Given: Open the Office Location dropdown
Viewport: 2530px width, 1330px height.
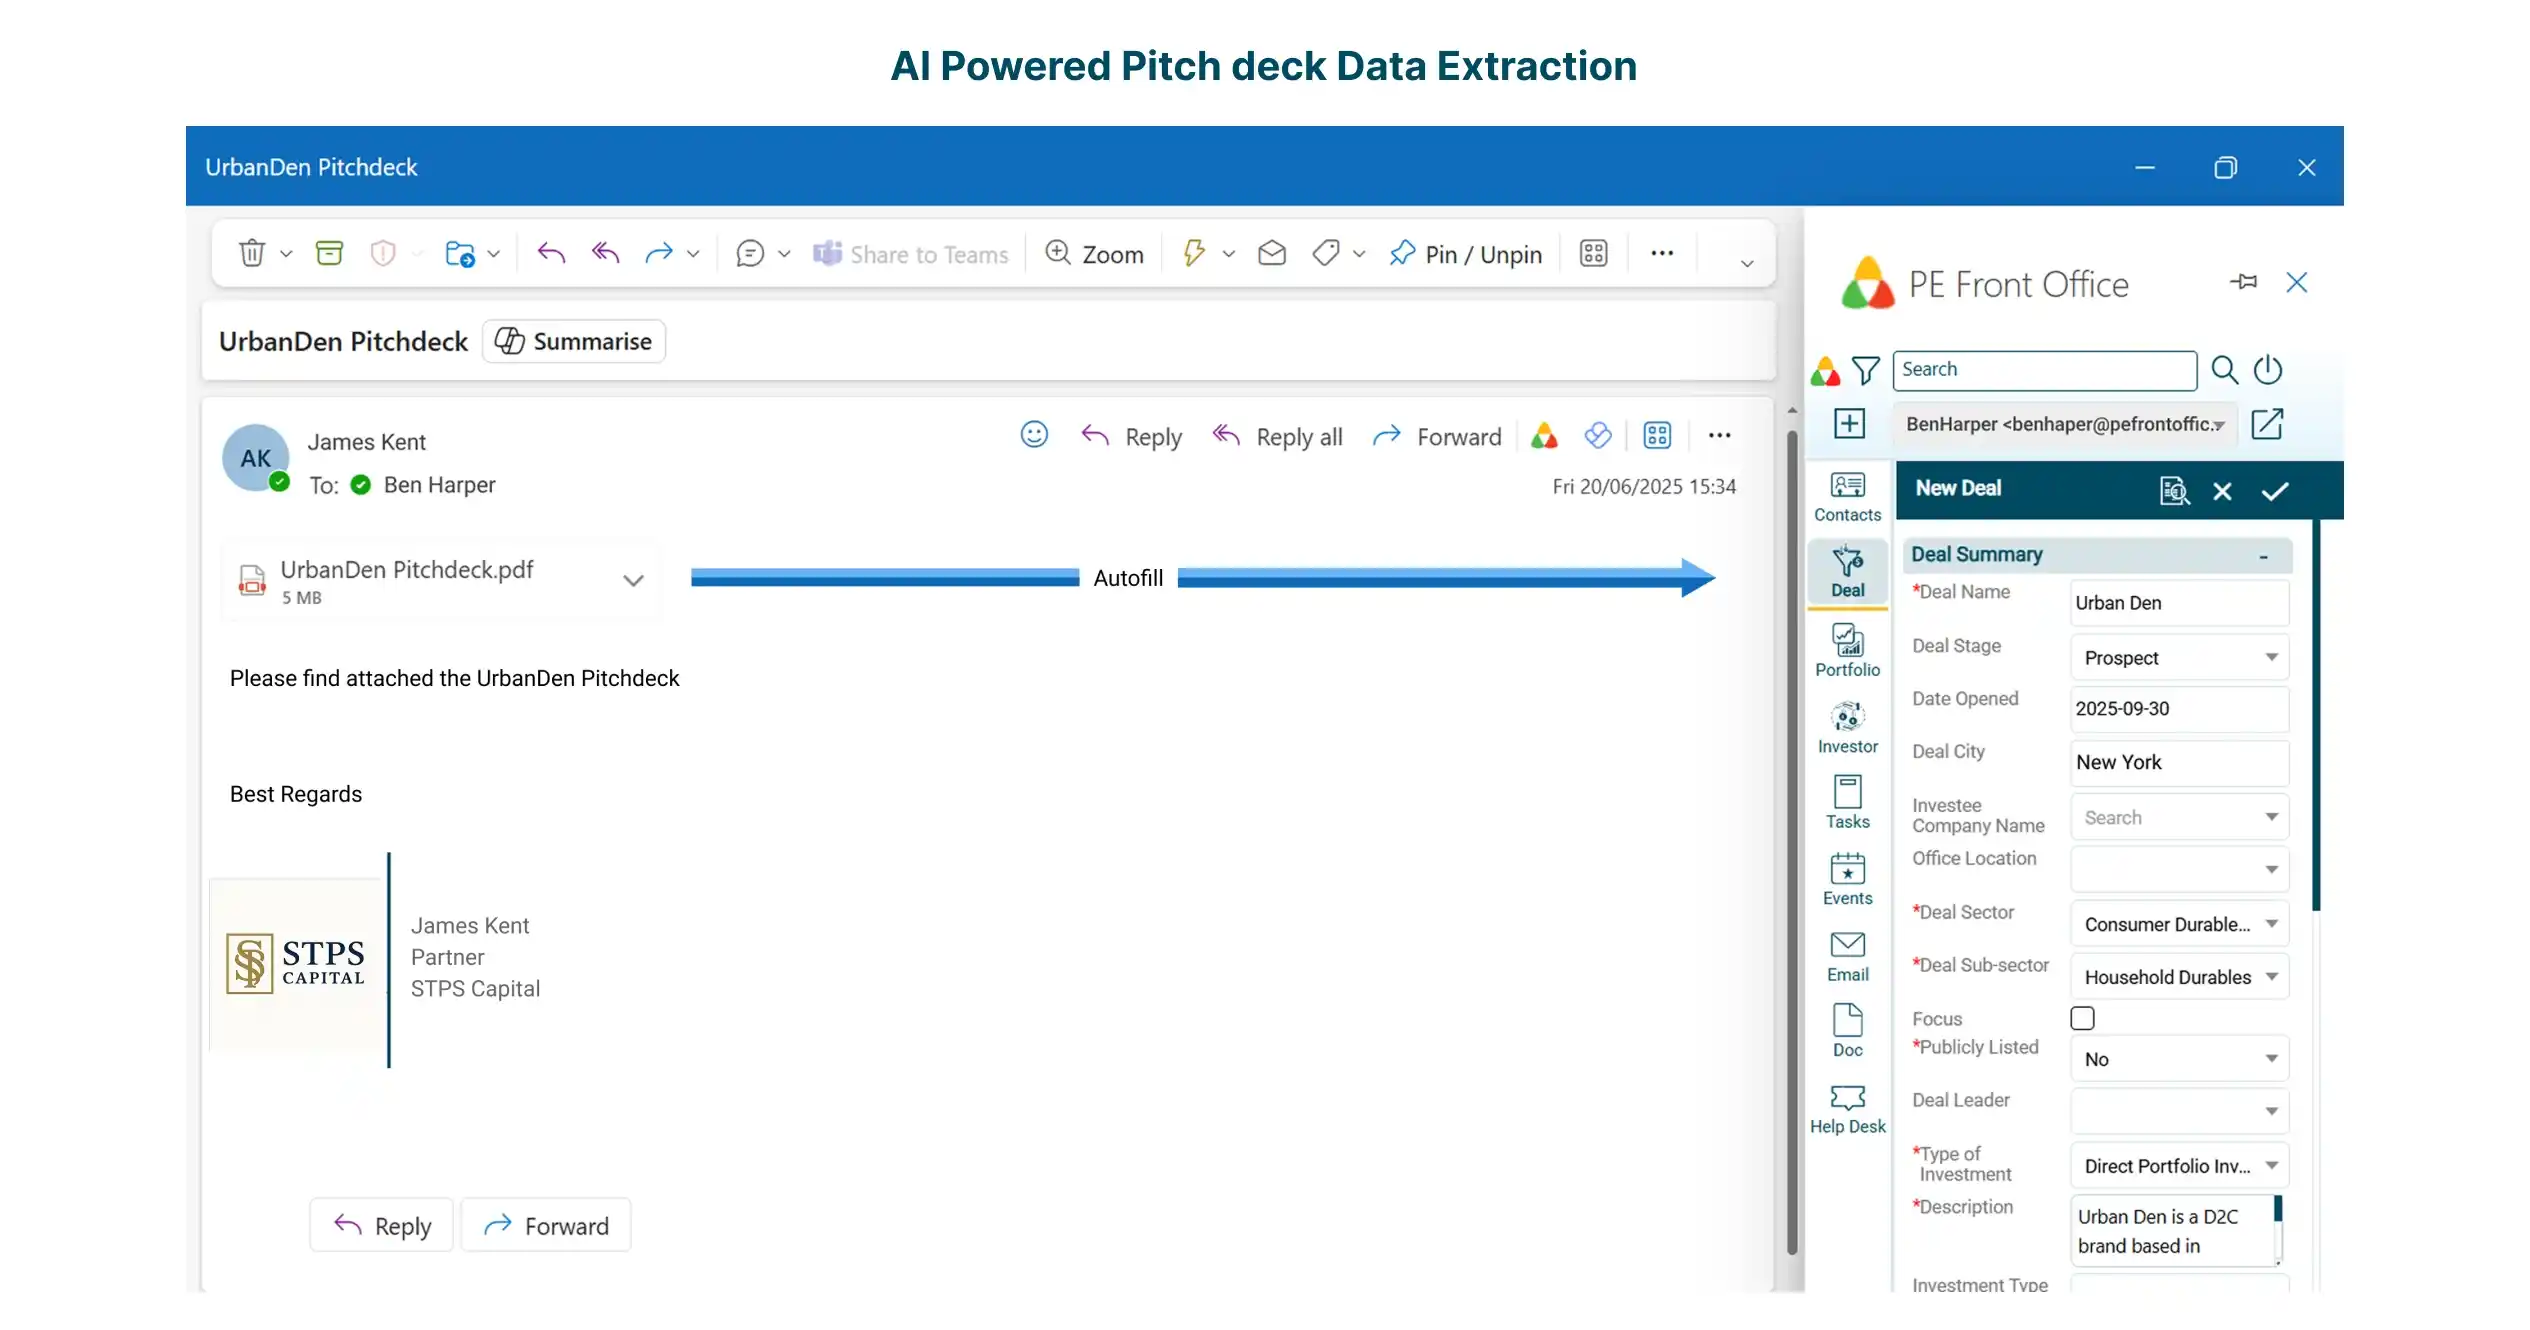Looking at the screenshot, I should click(x=2179, y=869).
